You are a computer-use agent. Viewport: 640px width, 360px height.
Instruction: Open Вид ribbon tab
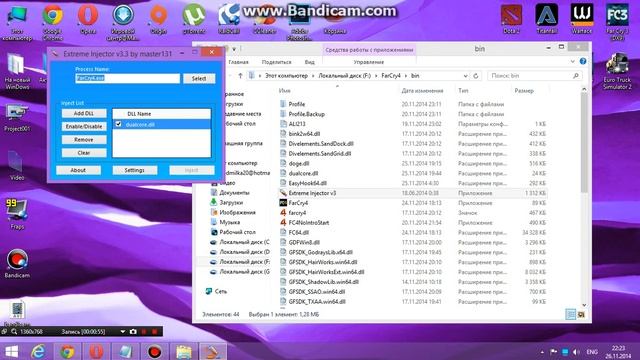(x=309, y=62)
